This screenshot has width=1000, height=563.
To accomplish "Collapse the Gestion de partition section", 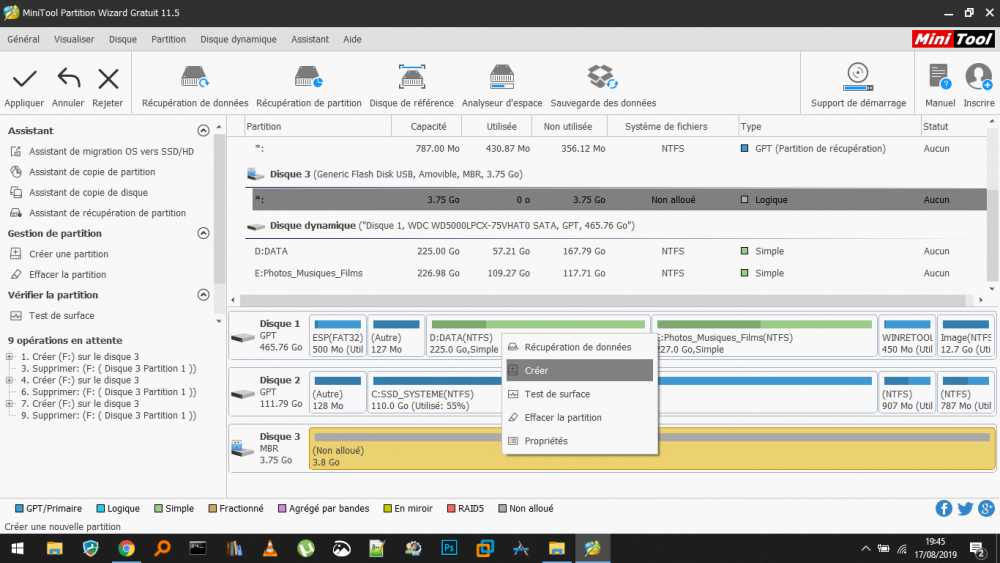I will 204,233.
